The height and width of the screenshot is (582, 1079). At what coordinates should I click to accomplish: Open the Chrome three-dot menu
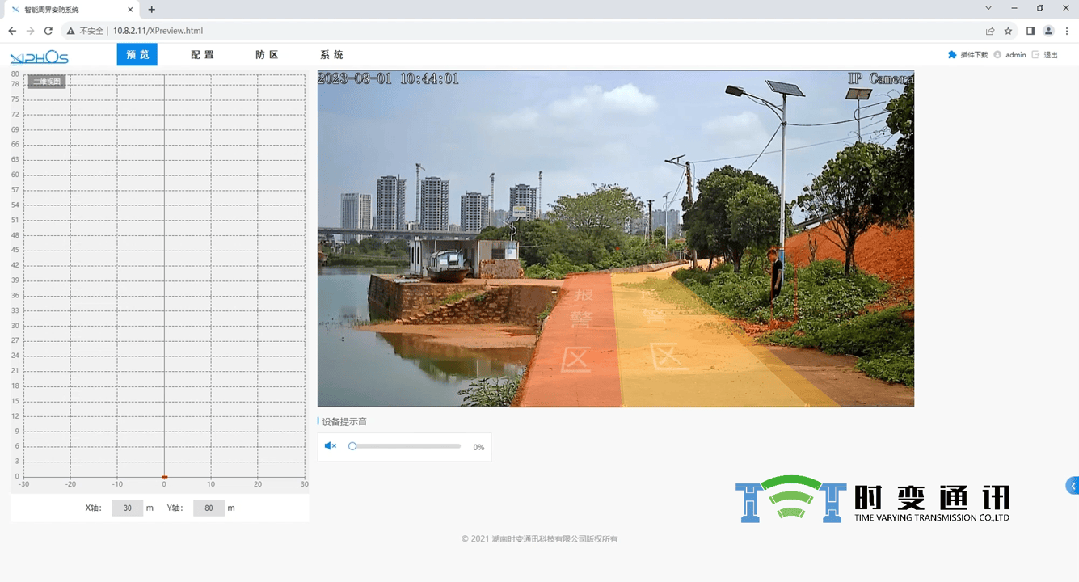point(1067,31)
